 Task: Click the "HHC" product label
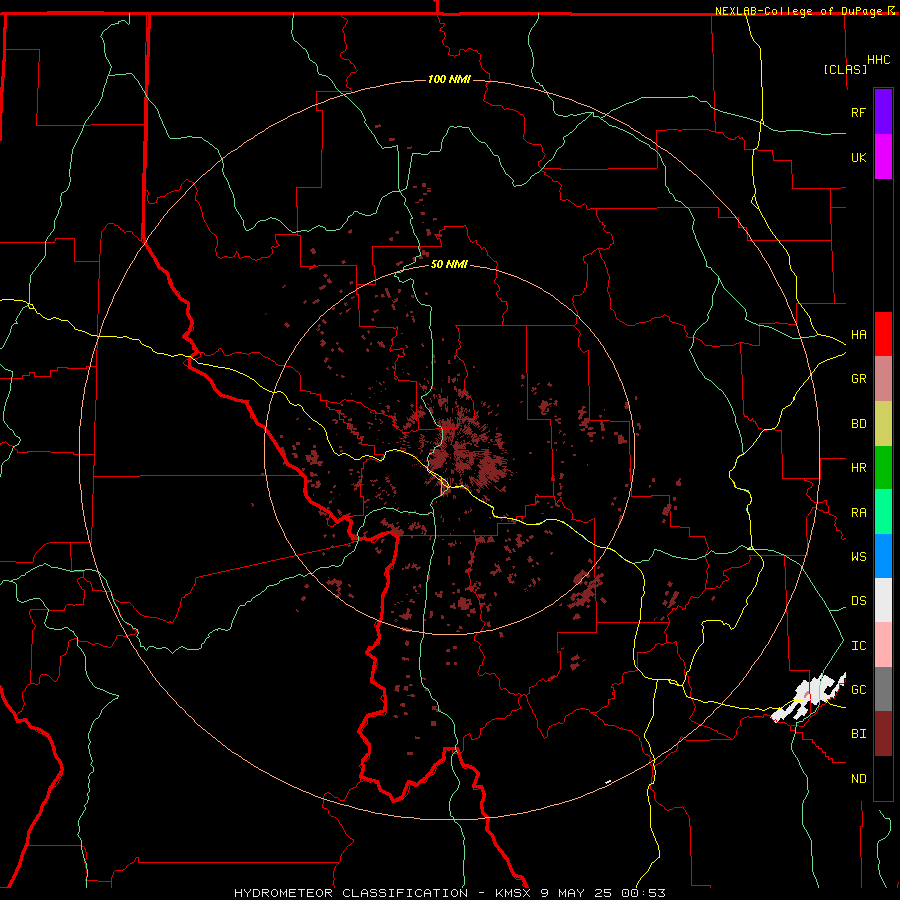(x=878, y=60)
